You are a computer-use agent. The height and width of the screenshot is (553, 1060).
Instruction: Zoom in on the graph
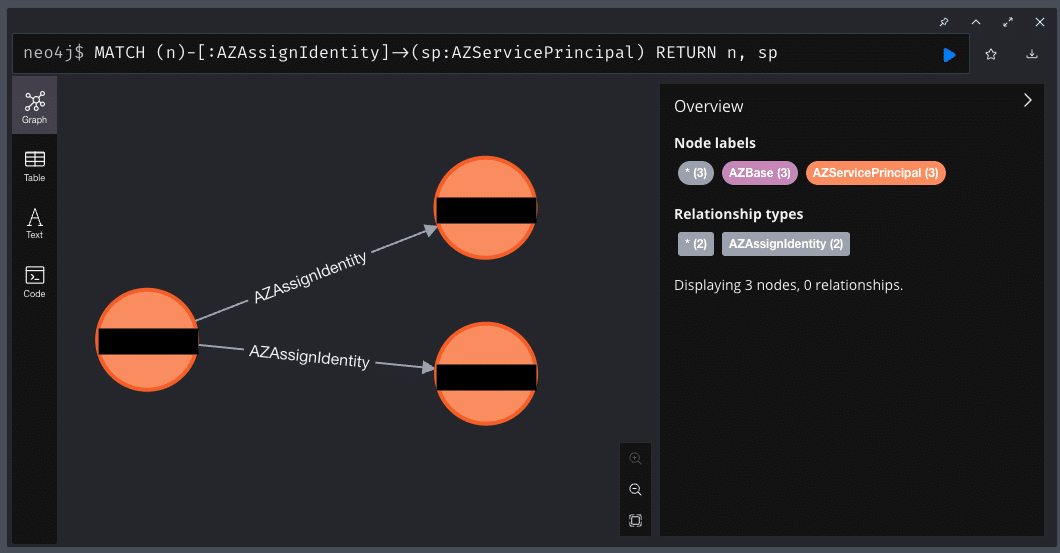coord(635,458)
